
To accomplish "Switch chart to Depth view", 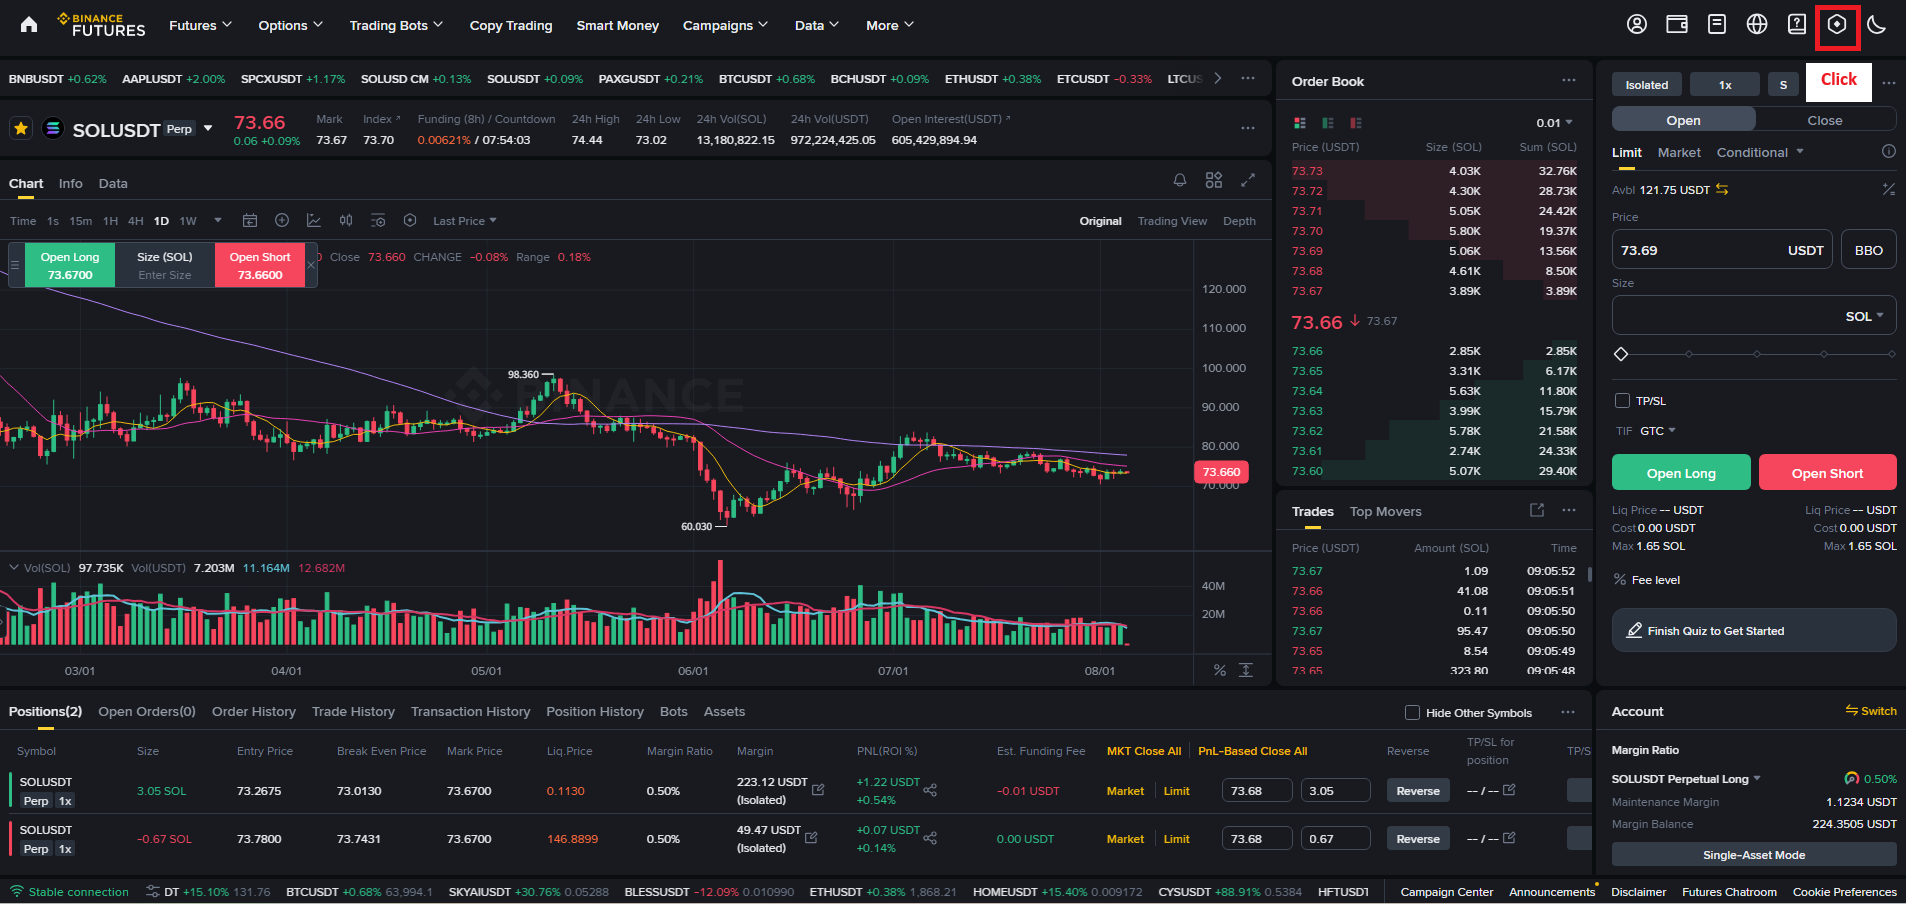I will [x=1239, y=221].
